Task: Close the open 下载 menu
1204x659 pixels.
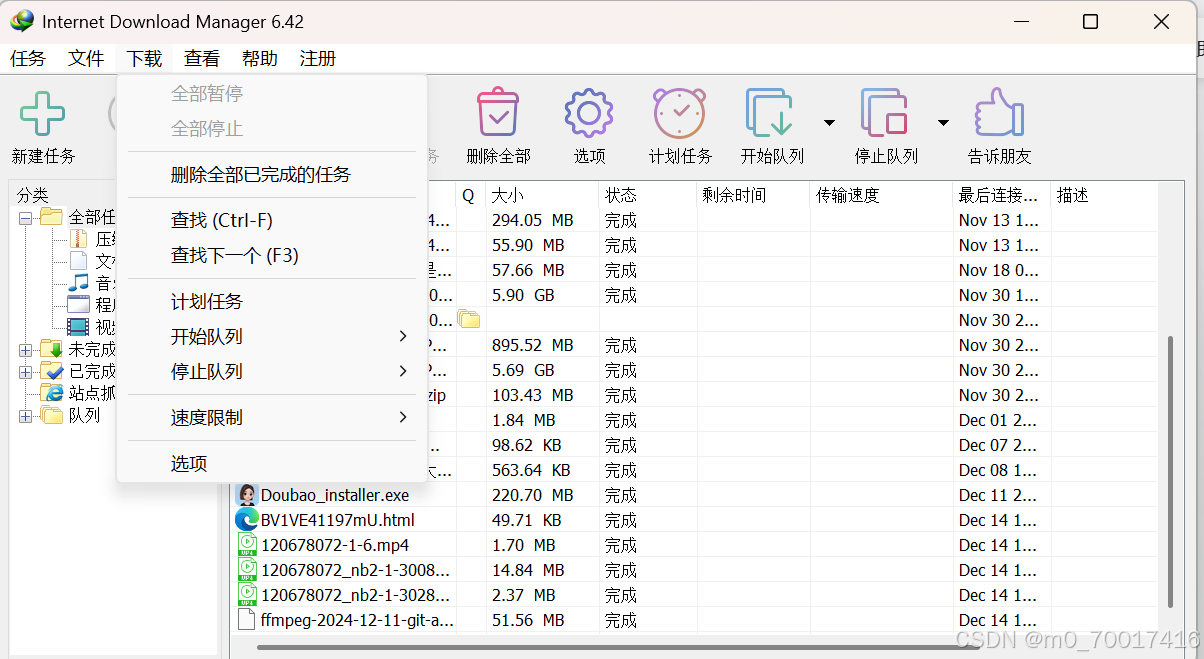Action: click(x=144, y=59)
